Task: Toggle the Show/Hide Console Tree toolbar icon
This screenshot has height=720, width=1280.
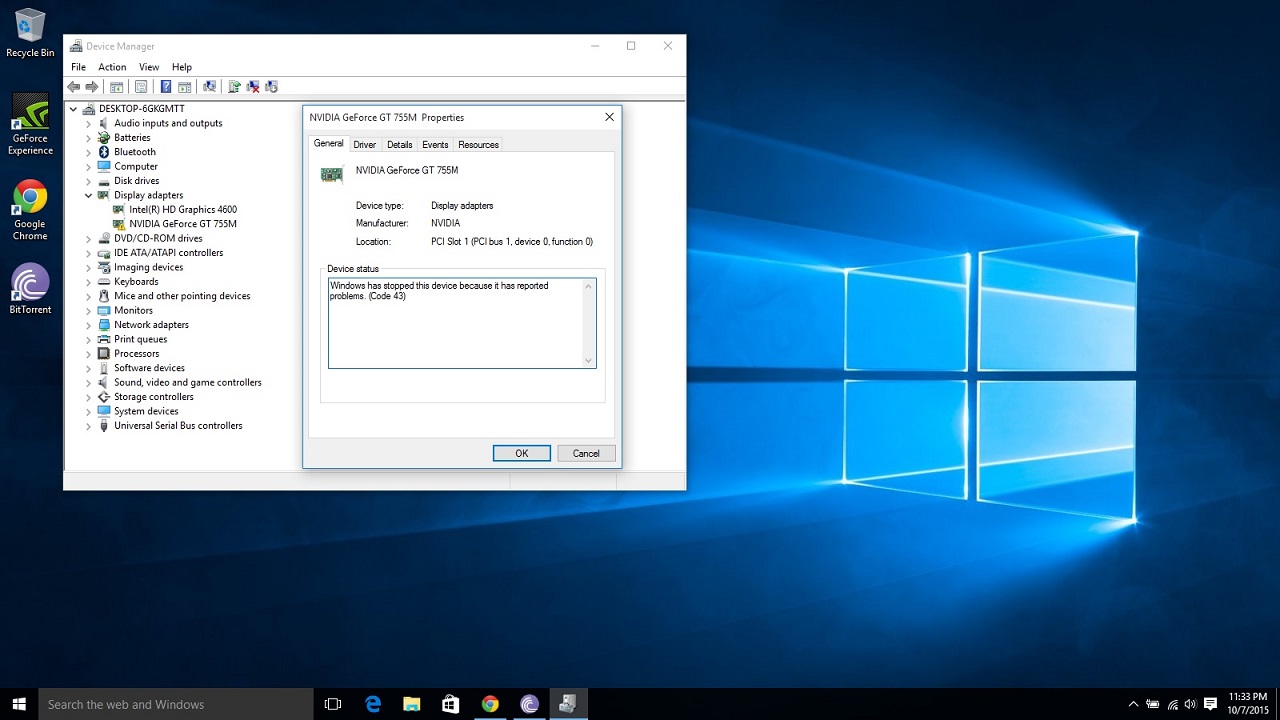Action: click(117, 87)
